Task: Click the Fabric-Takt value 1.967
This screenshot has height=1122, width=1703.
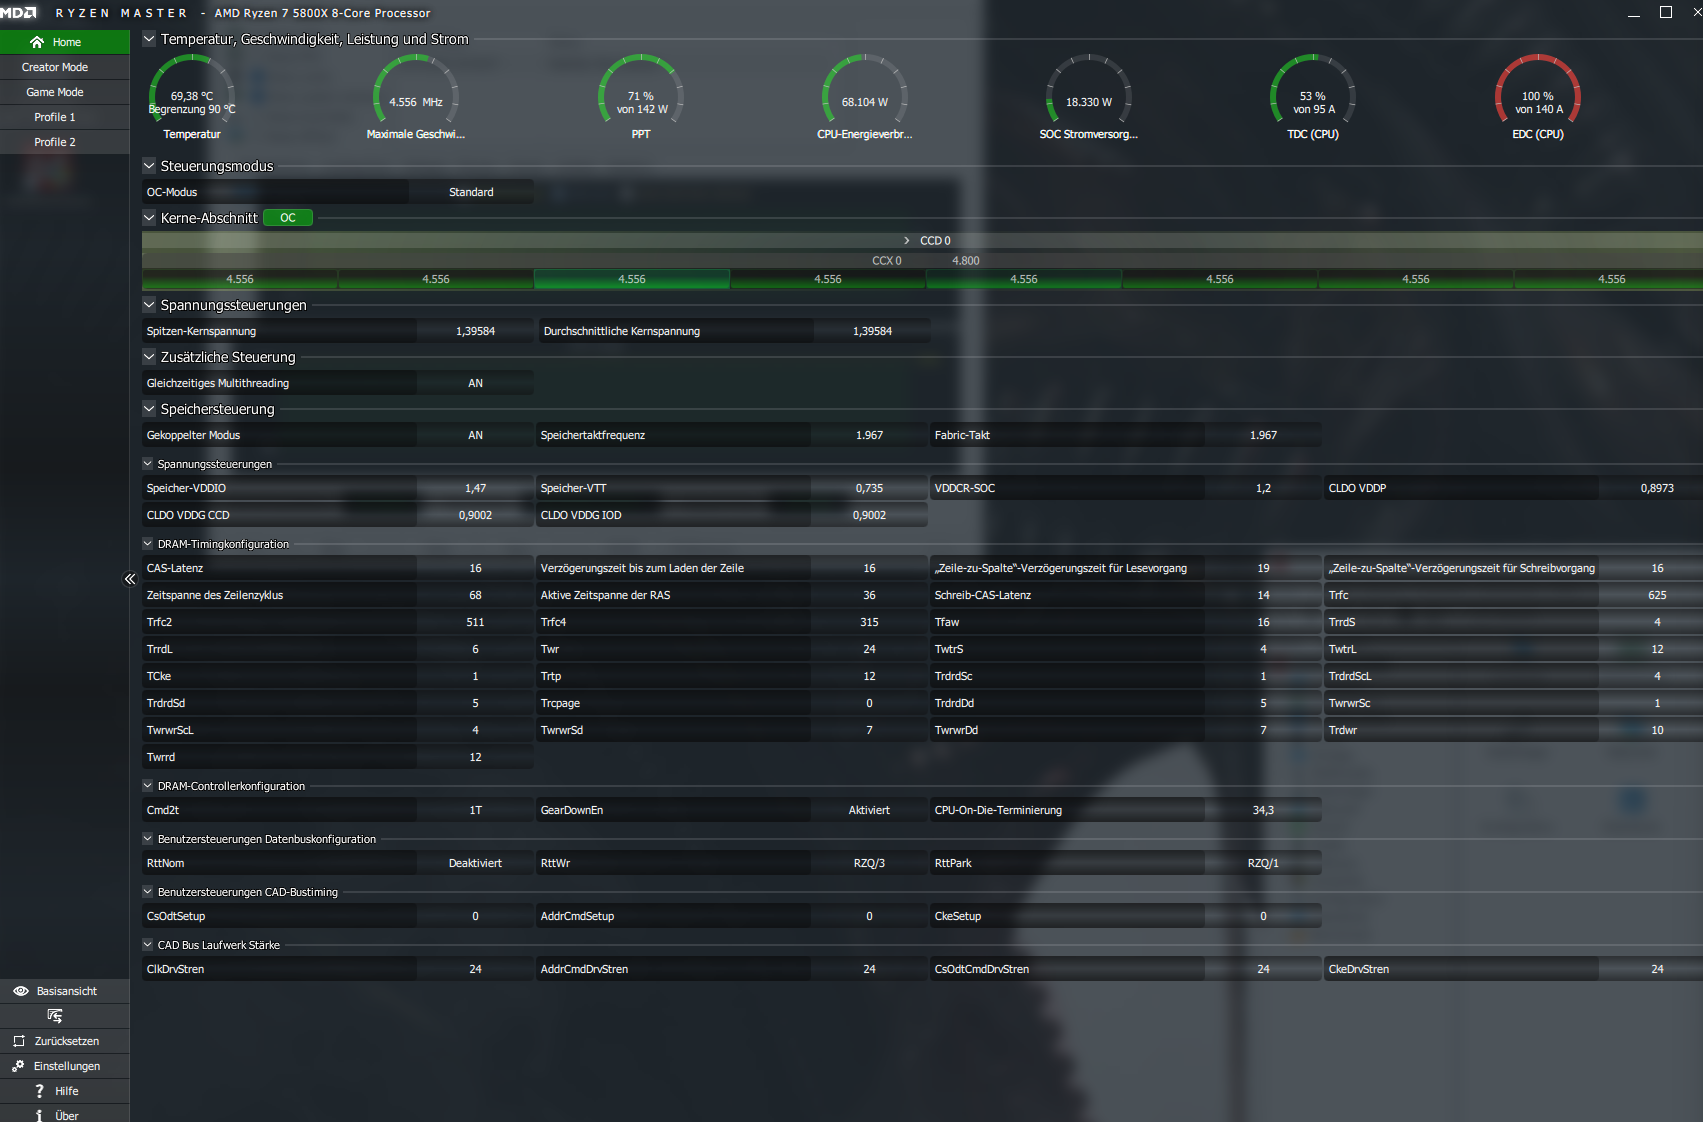Action: [x=1263, y=435]
